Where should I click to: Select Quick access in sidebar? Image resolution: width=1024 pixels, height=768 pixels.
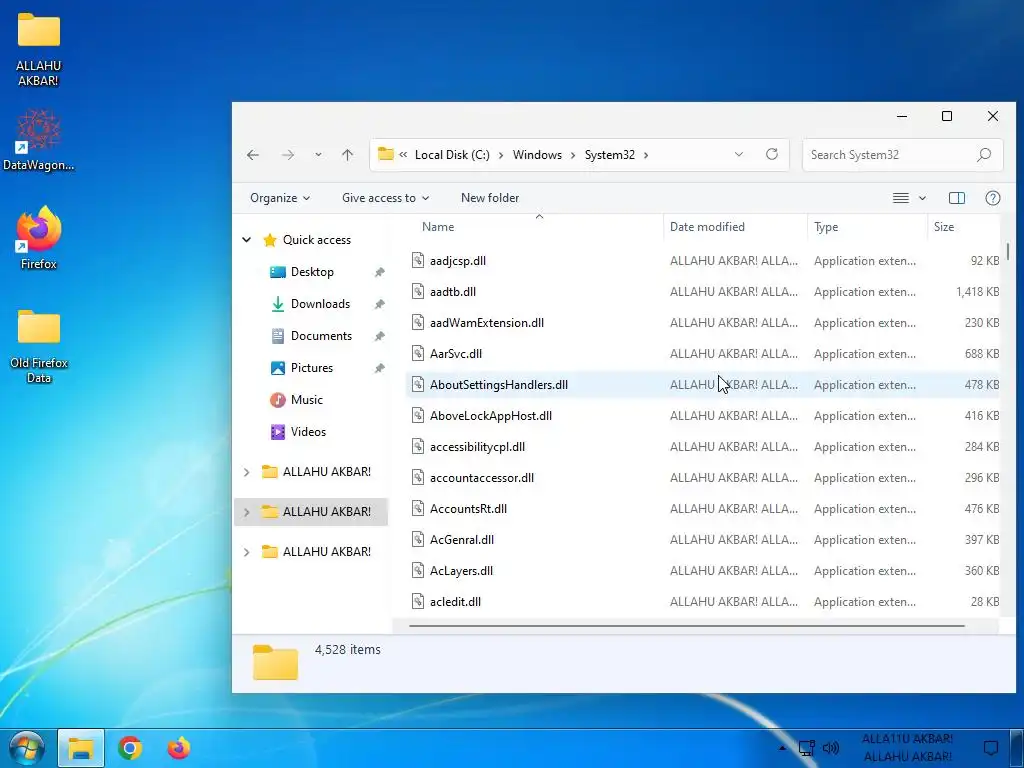[317, 240]
